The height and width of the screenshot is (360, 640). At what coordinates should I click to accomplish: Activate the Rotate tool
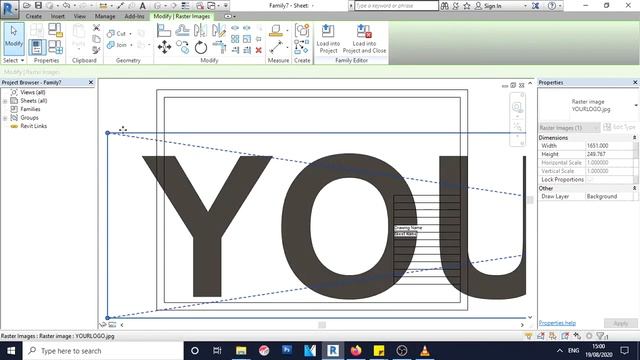[200, 48]
